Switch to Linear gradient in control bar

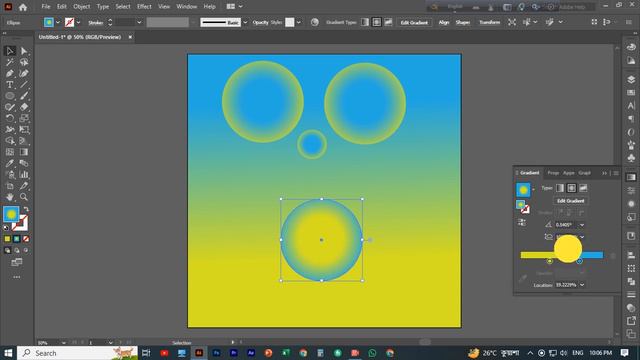pyautogui.click(x=365, y=22)
